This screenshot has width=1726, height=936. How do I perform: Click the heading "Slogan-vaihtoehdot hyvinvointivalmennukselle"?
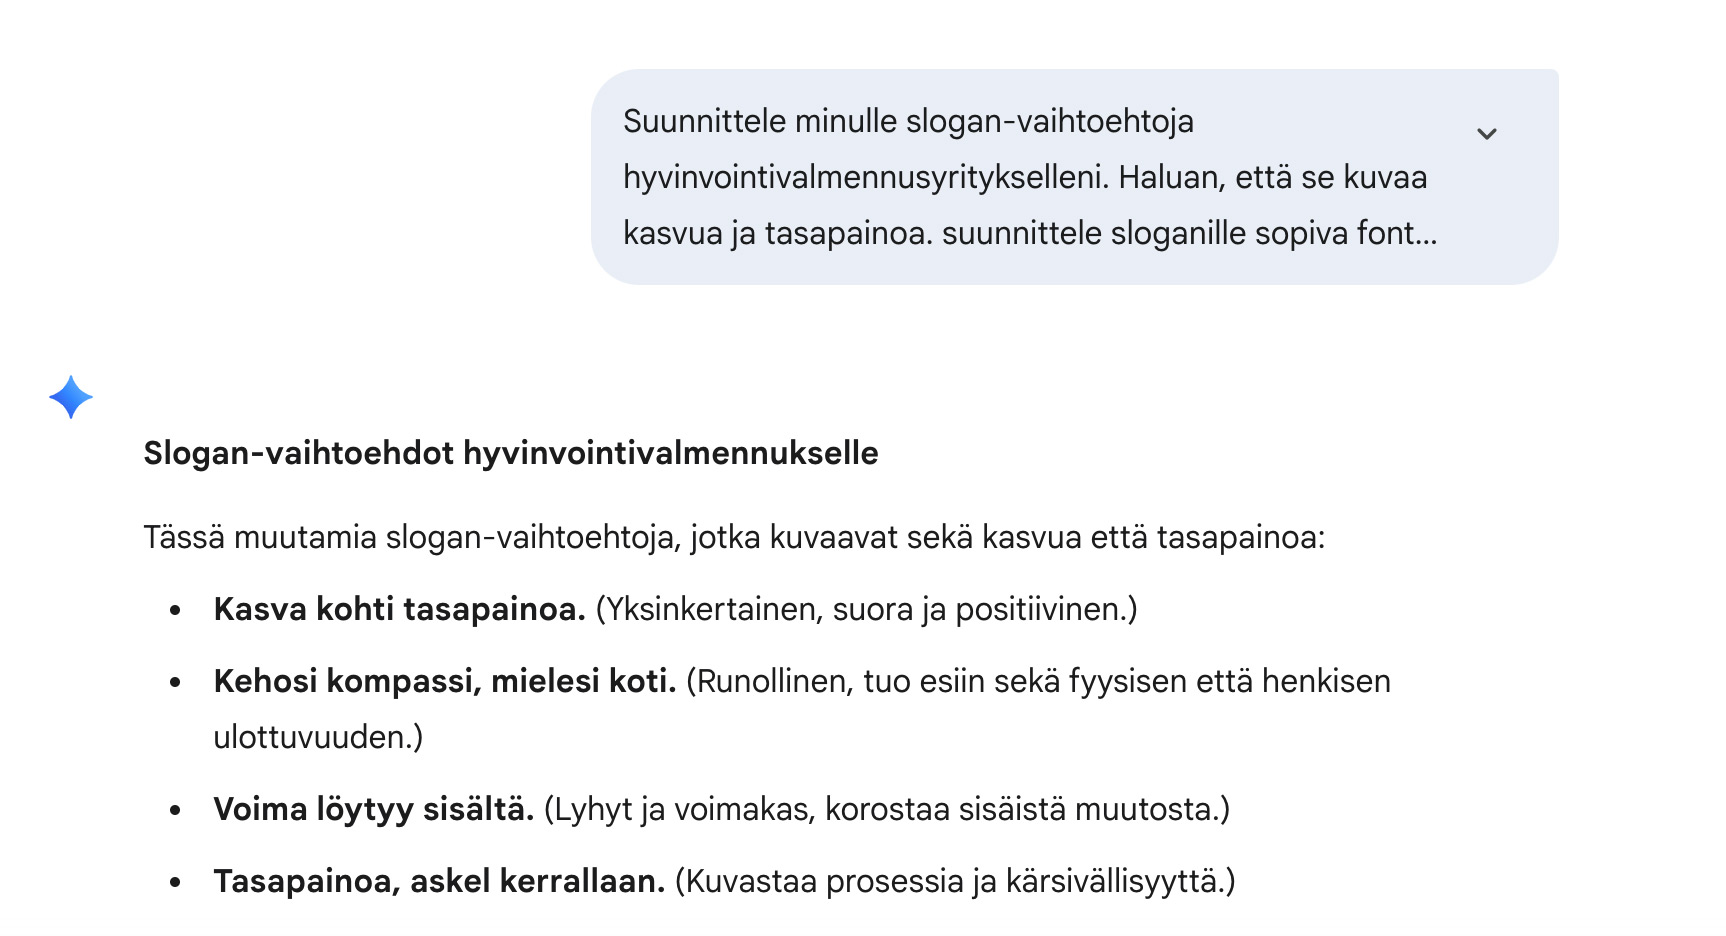coord(511,453)
